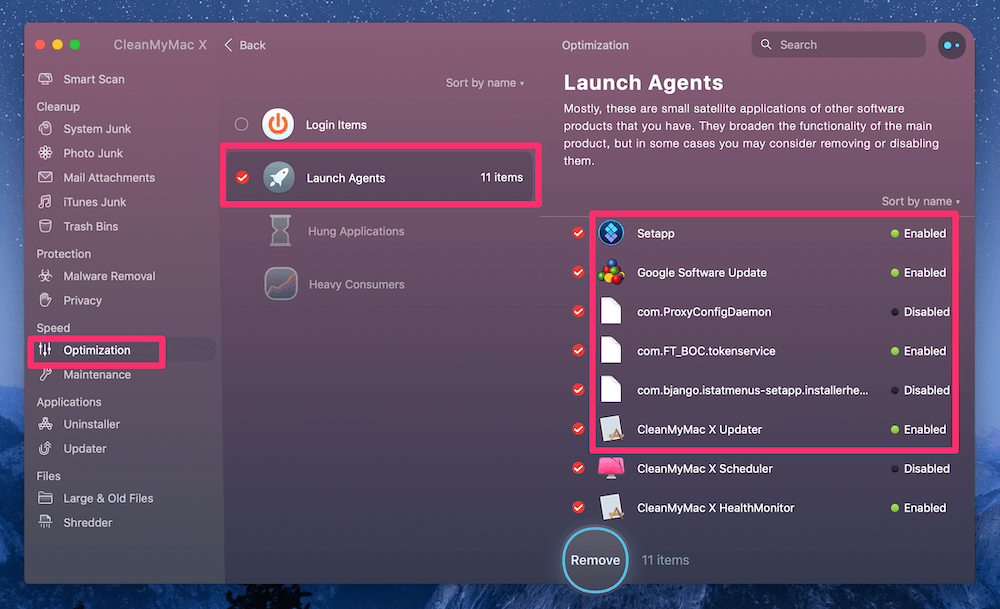Click the Optimization sliders icon
Image resolution: width=1000 pixels, height=609 pixels.
[x=45, y=349]
